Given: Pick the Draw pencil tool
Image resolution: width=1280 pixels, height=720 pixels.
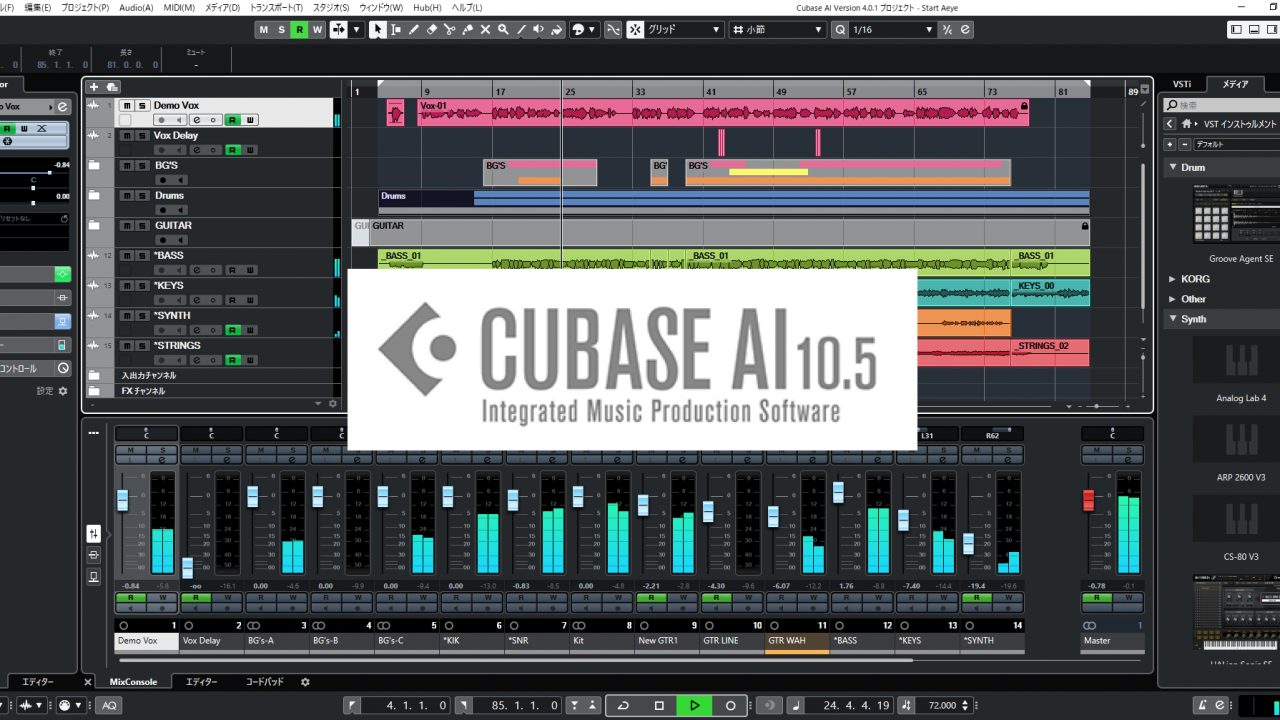Looking at the screenshot, I should [x=413, y=30].
